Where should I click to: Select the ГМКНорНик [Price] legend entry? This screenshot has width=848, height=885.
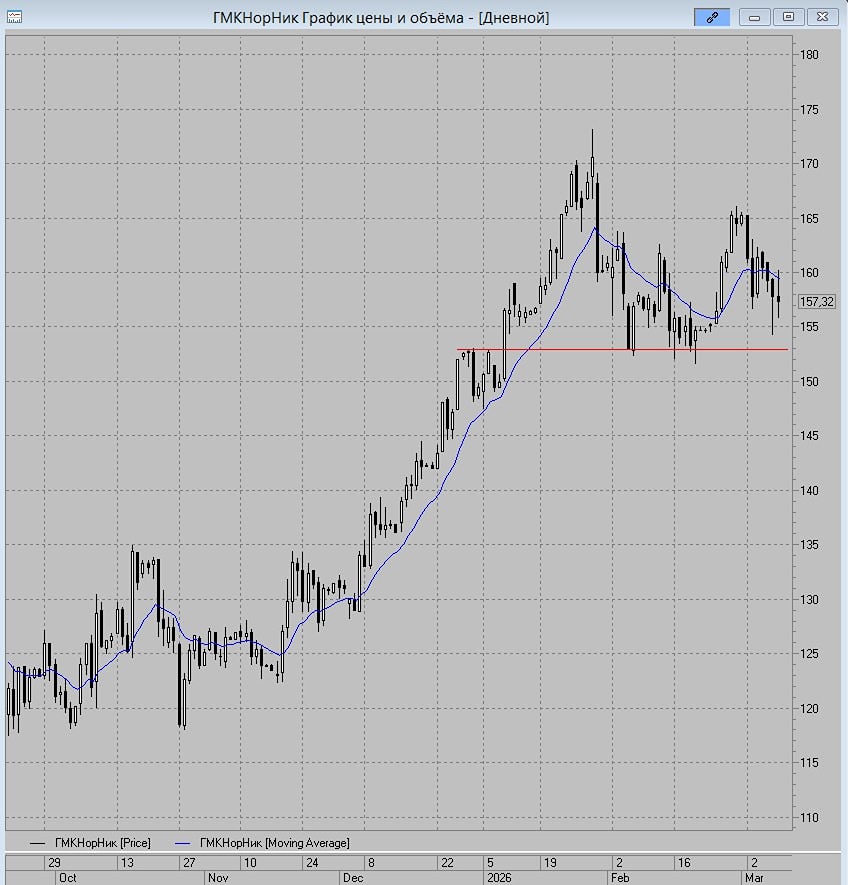pos(90,843)
